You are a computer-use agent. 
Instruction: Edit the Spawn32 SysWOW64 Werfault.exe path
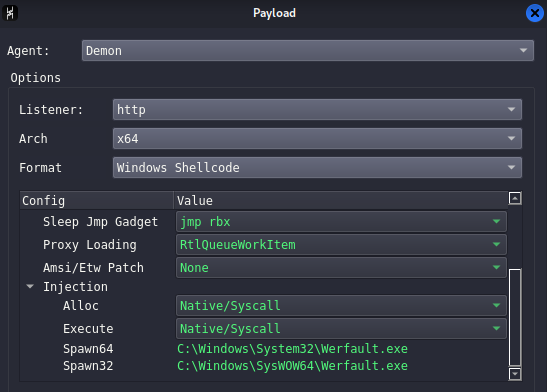point(292,366)
